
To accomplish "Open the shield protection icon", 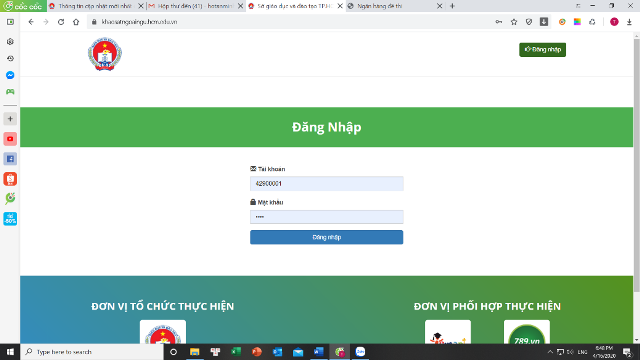I will 529,22.
